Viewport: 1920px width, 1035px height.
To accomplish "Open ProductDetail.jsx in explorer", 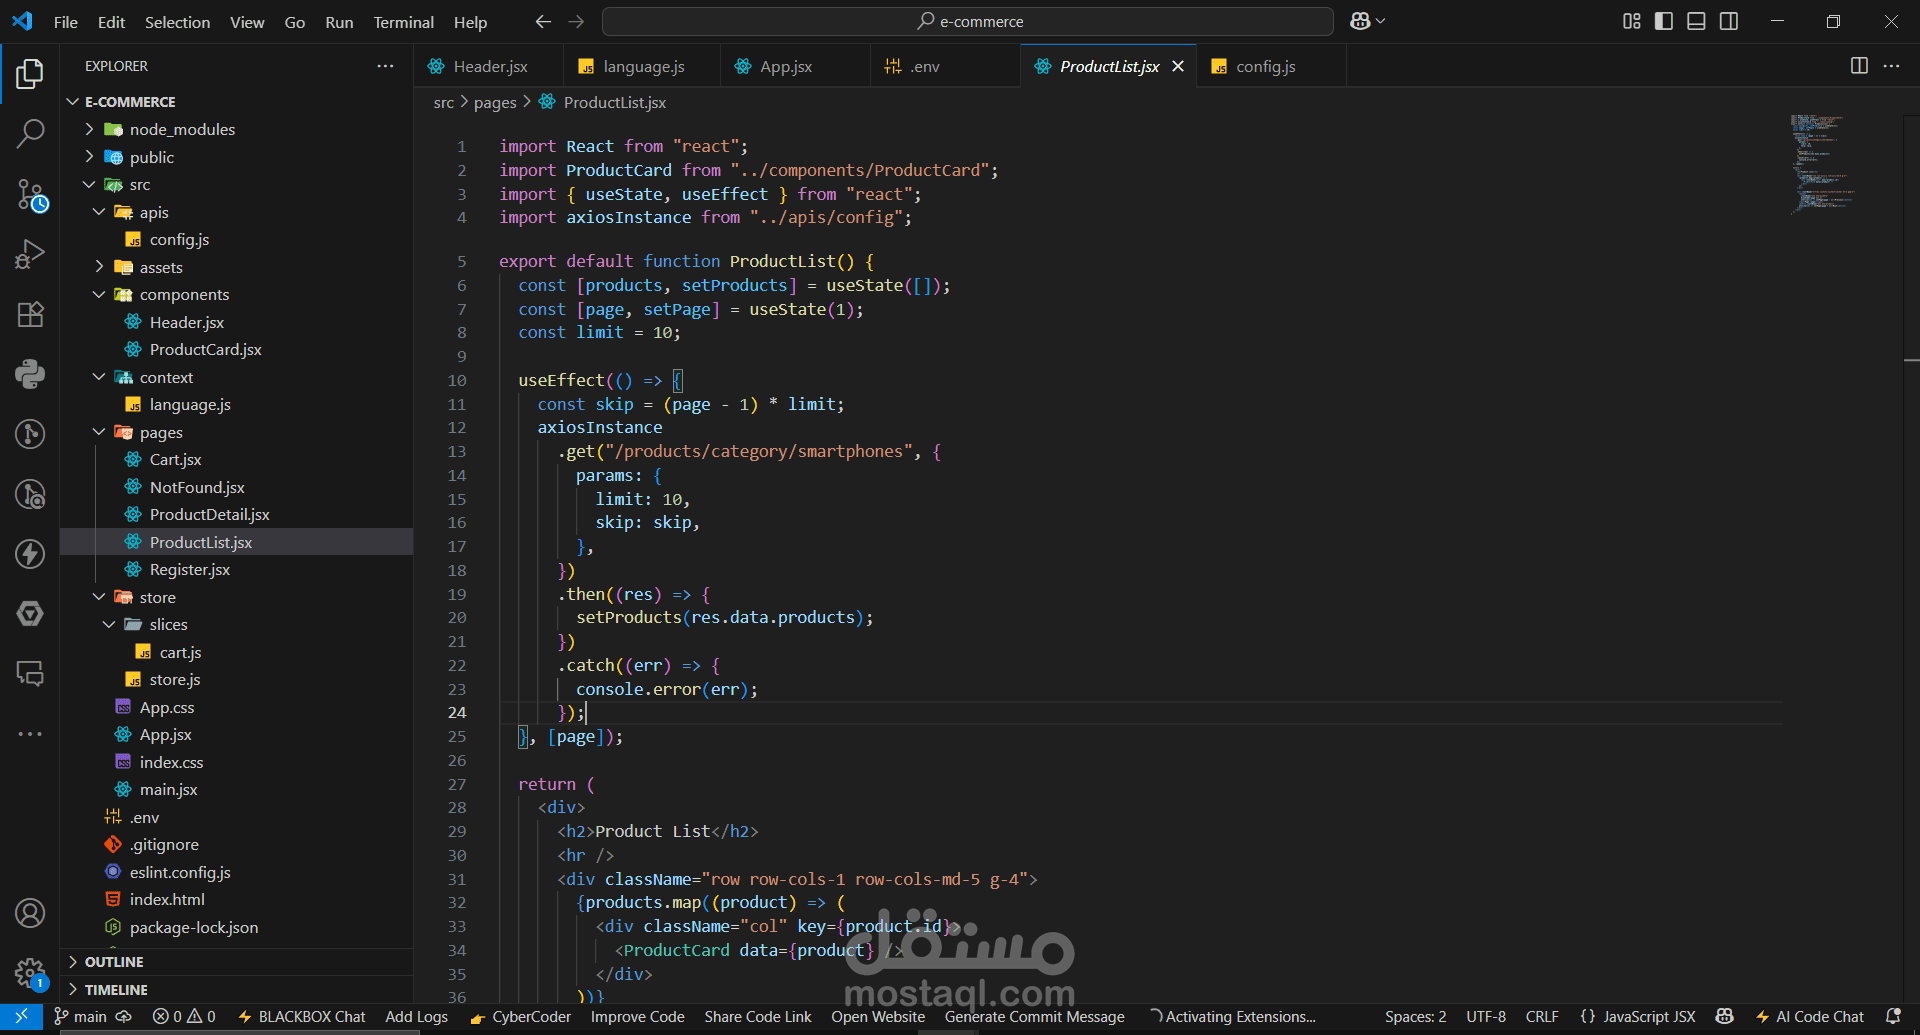I will click(x=209, y=514).
